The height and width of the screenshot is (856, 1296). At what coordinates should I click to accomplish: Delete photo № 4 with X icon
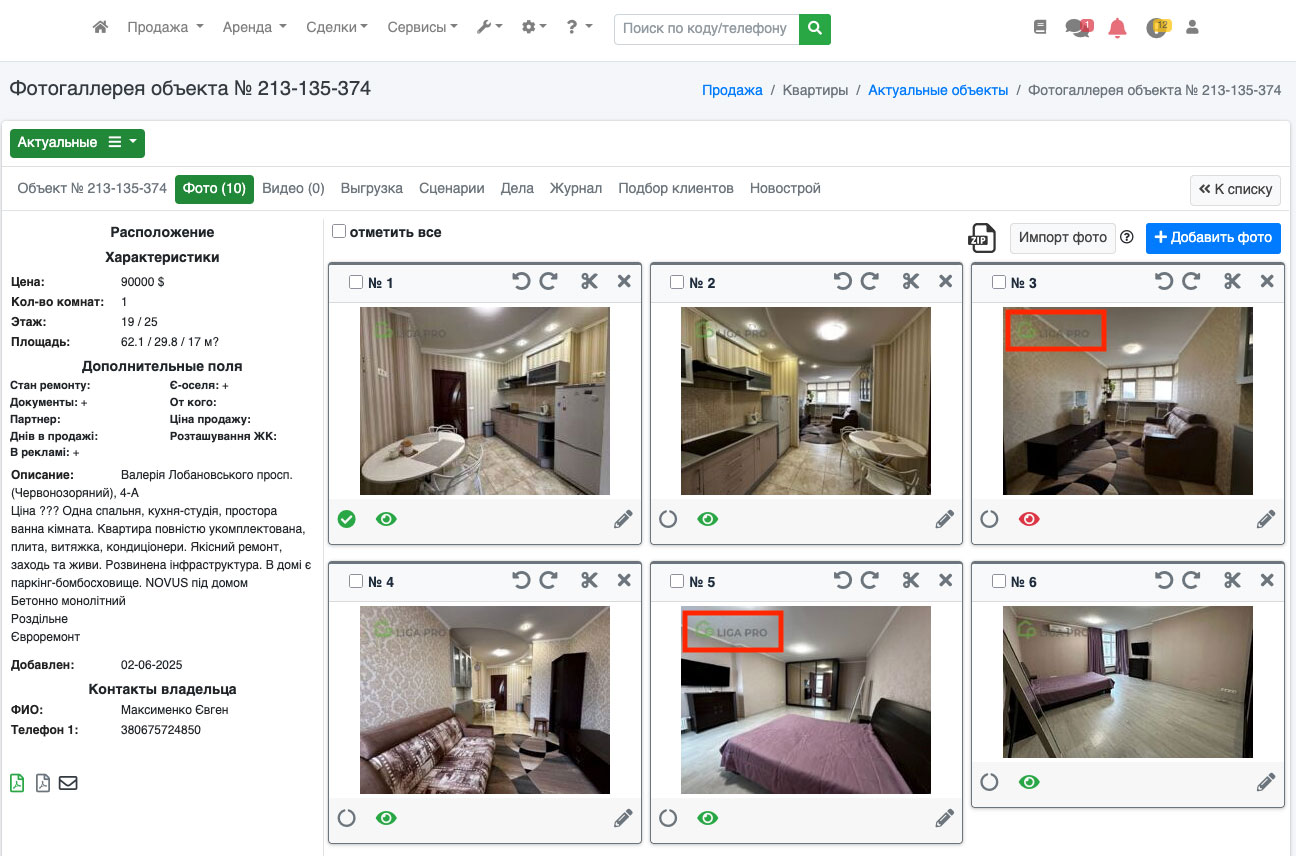click(x=624, y=581)
